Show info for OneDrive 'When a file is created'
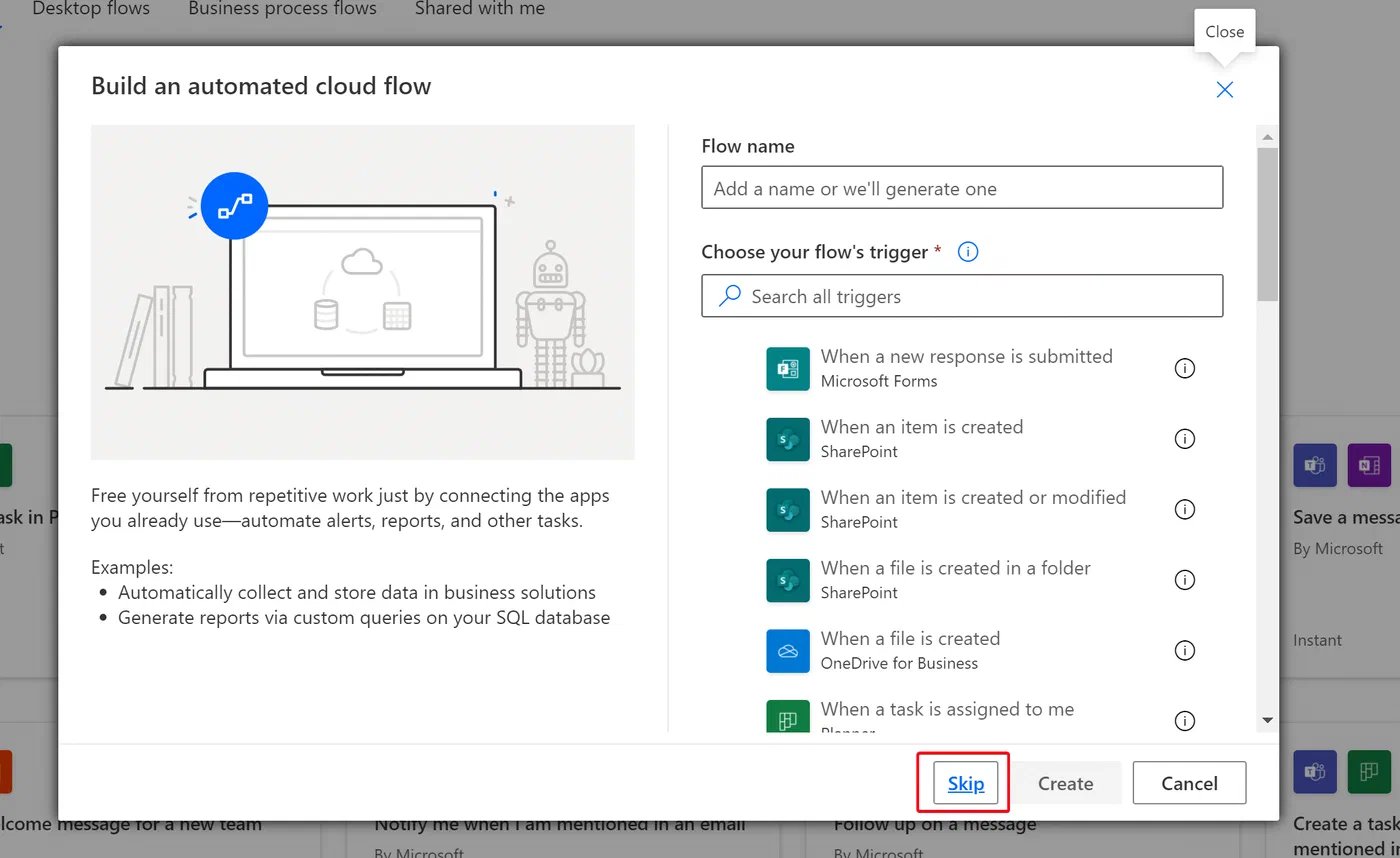This screenshot has width=1400, height=858. (1185, 650)
